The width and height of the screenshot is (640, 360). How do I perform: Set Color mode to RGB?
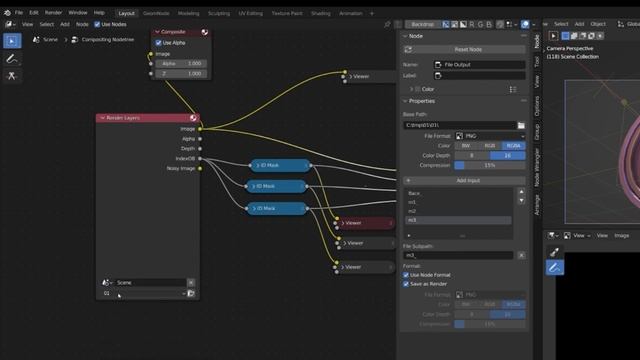[490, 146]
